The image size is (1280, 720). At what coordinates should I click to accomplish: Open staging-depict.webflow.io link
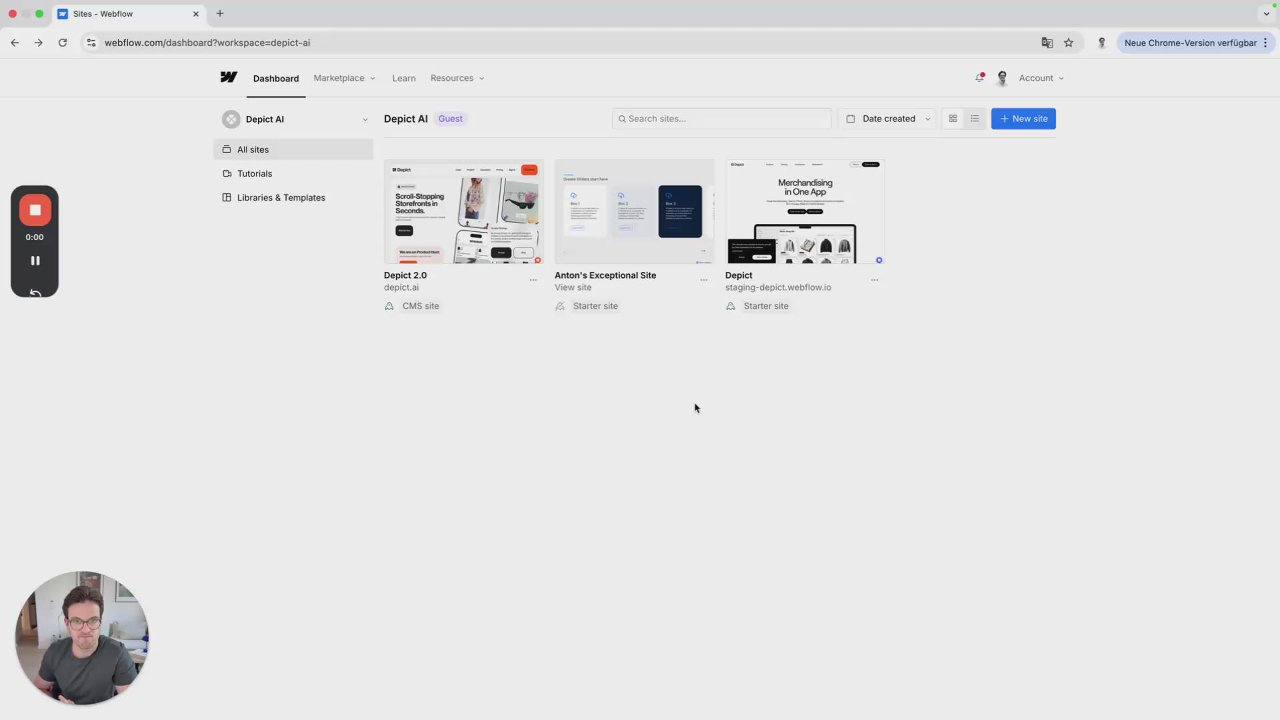778,287
